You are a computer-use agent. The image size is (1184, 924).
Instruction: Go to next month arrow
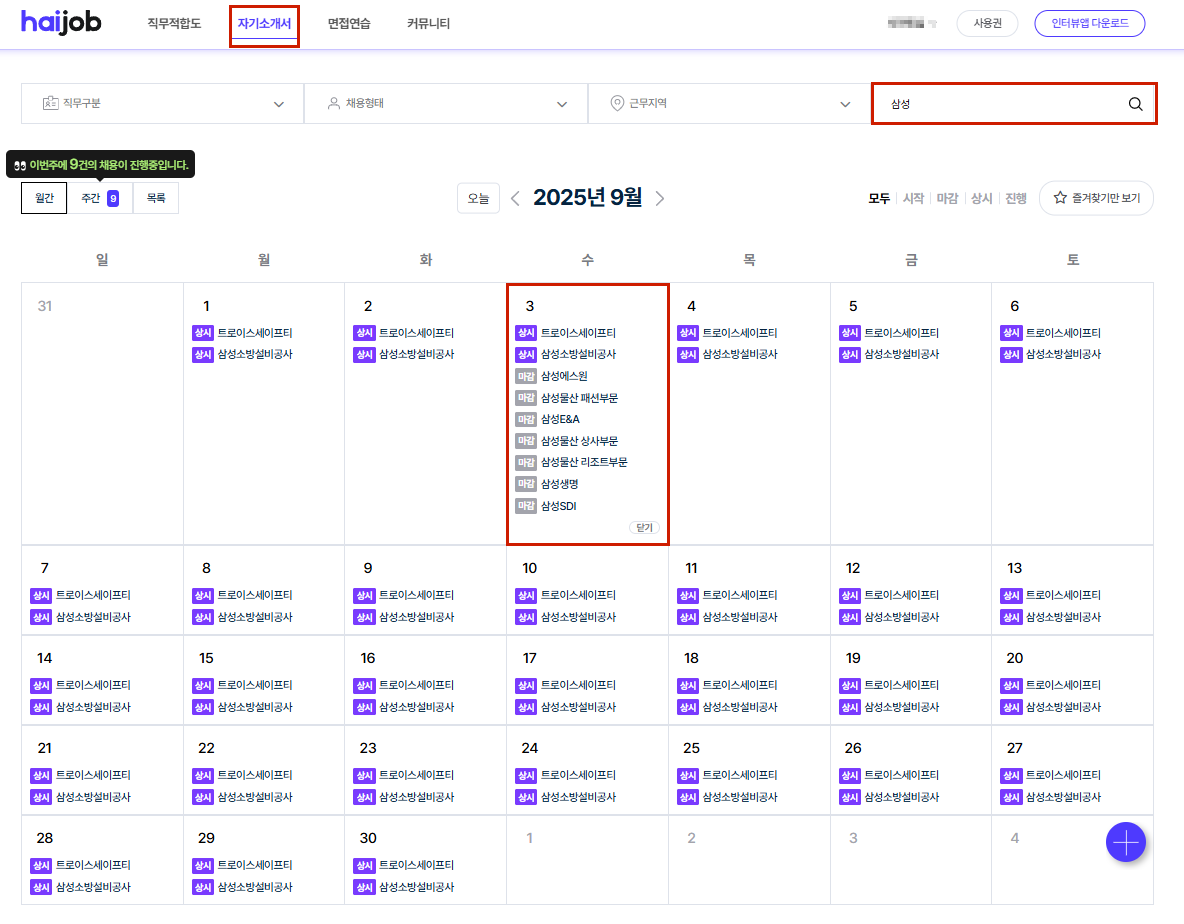[x=660, y=198]
